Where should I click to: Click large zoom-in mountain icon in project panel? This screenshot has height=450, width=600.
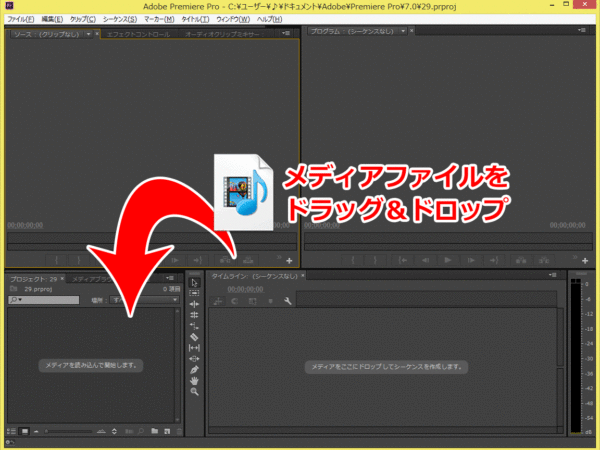[101, 431]
